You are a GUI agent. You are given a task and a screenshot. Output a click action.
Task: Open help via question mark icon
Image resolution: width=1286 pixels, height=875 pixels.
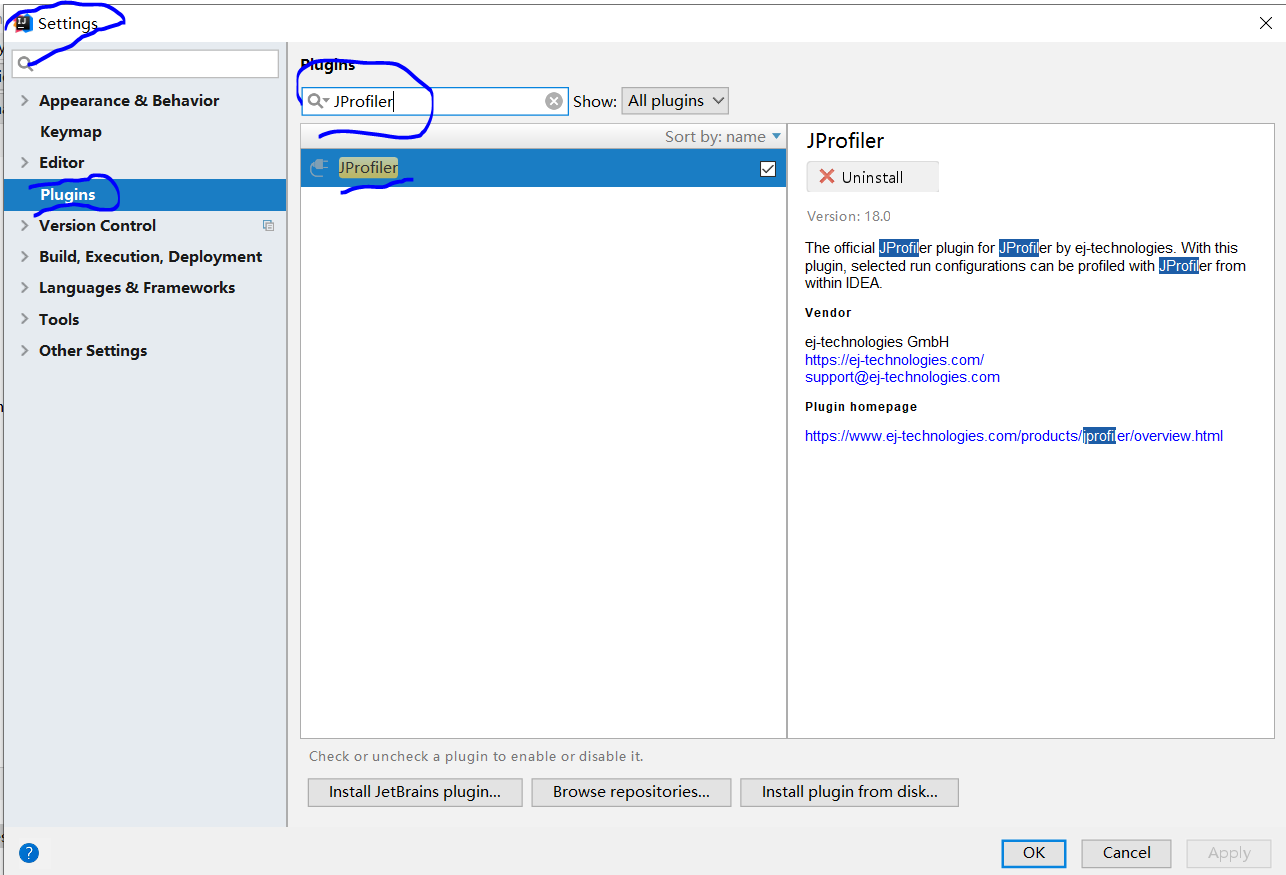(28, 852)
